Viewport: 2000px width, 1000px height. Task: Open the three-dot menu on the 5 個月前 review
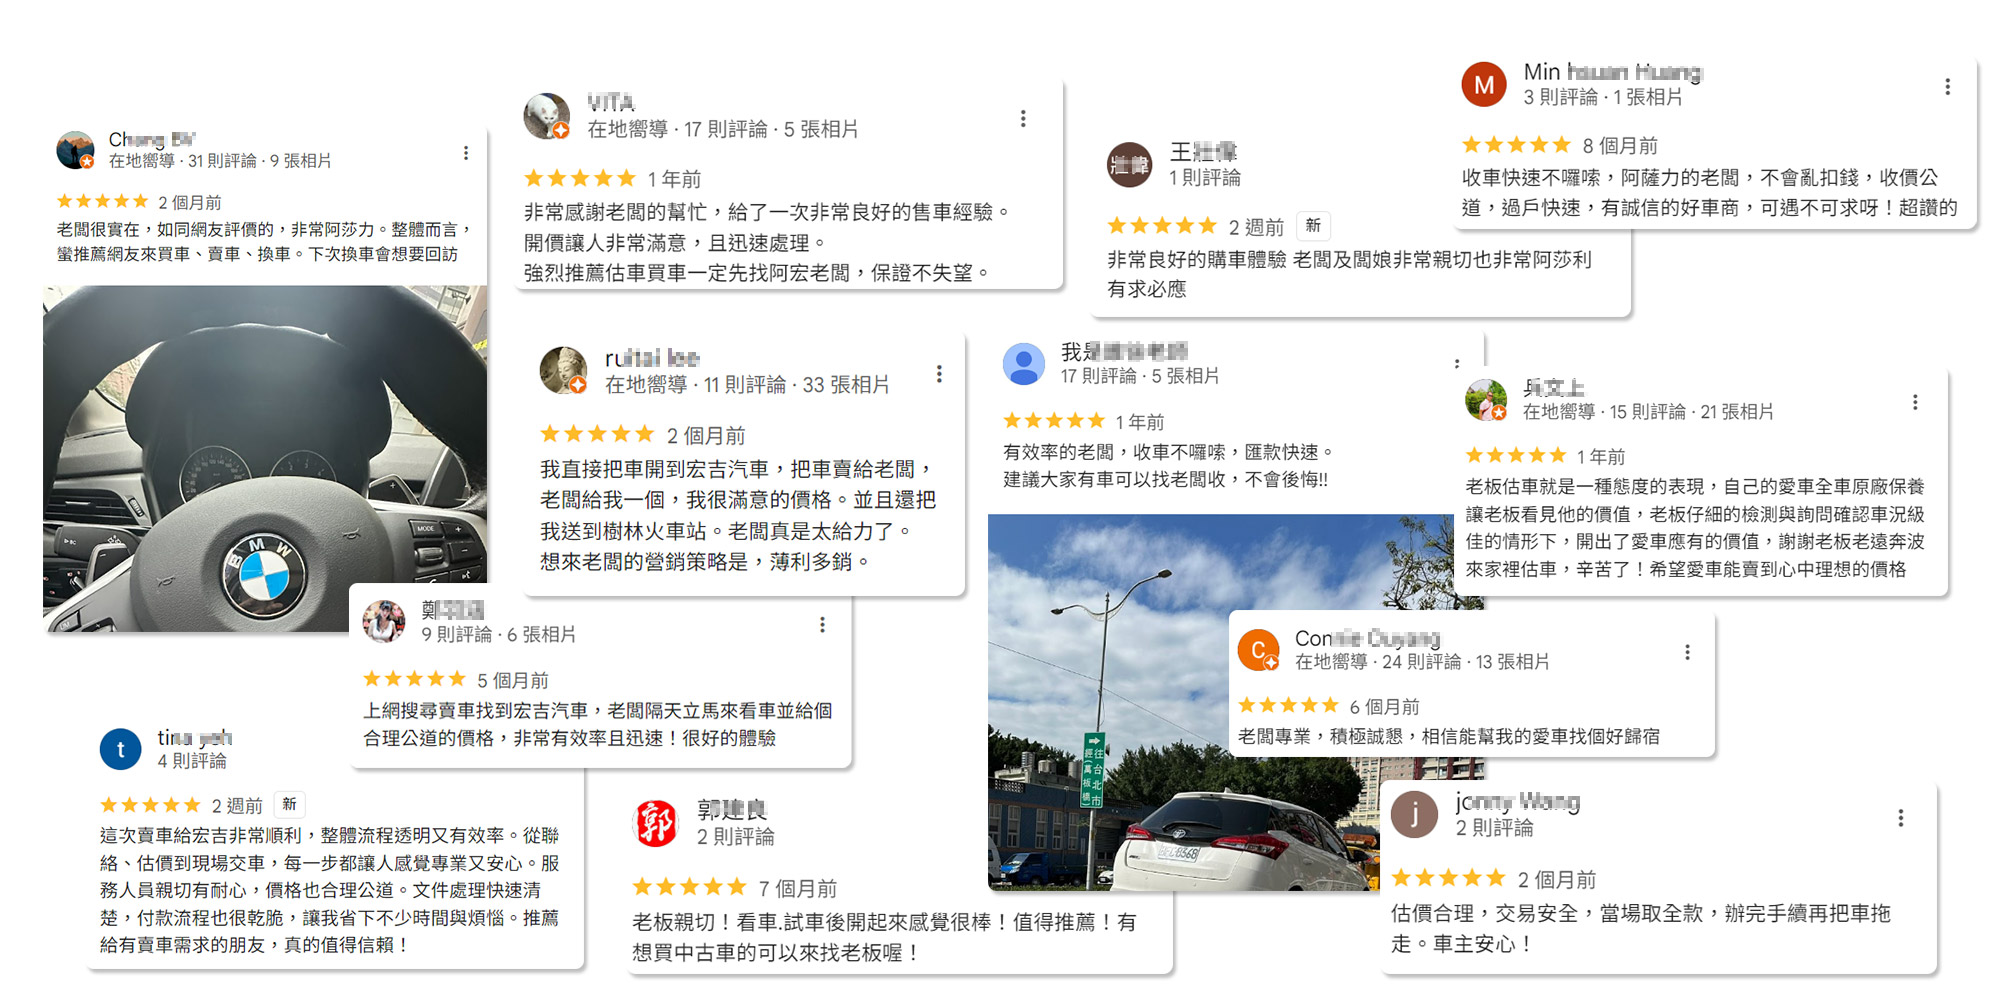[822, 625]
